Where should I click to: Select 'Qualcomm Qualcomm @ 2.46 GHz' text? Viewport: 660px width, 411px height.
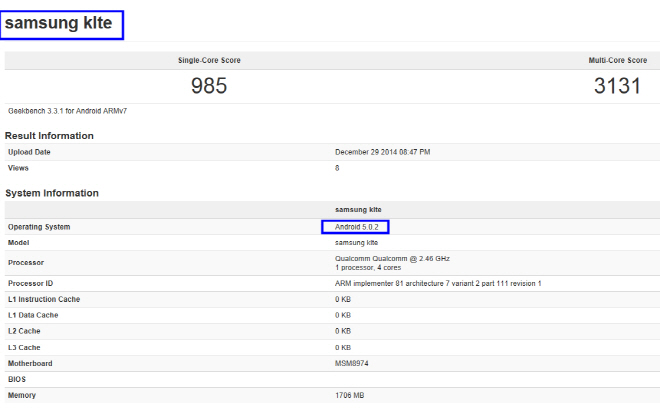(x=392, y=259)
